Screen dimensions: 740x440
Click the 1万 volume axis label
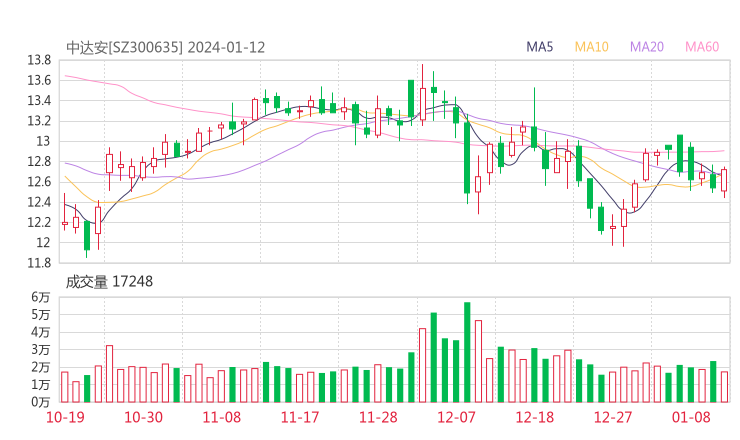pos(41,385)
